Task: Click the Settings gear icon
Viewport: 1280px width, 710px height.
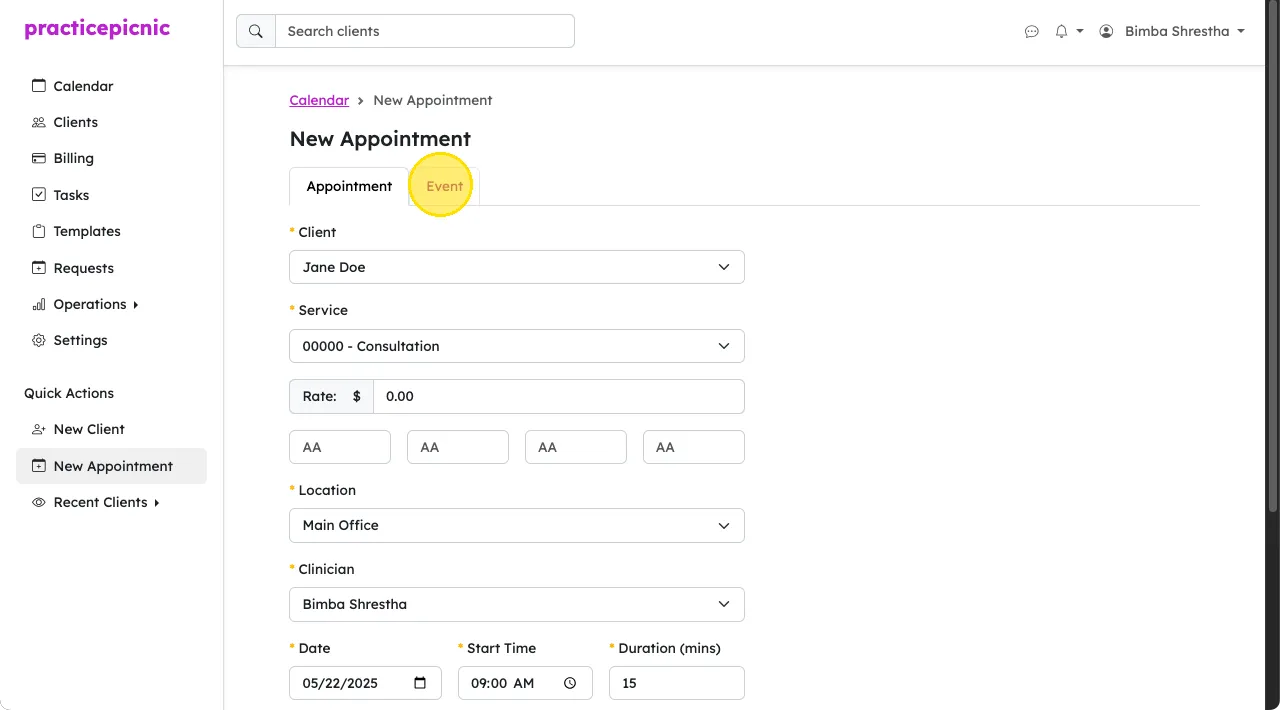Action: pyautogui.click(x=39, y=340)
